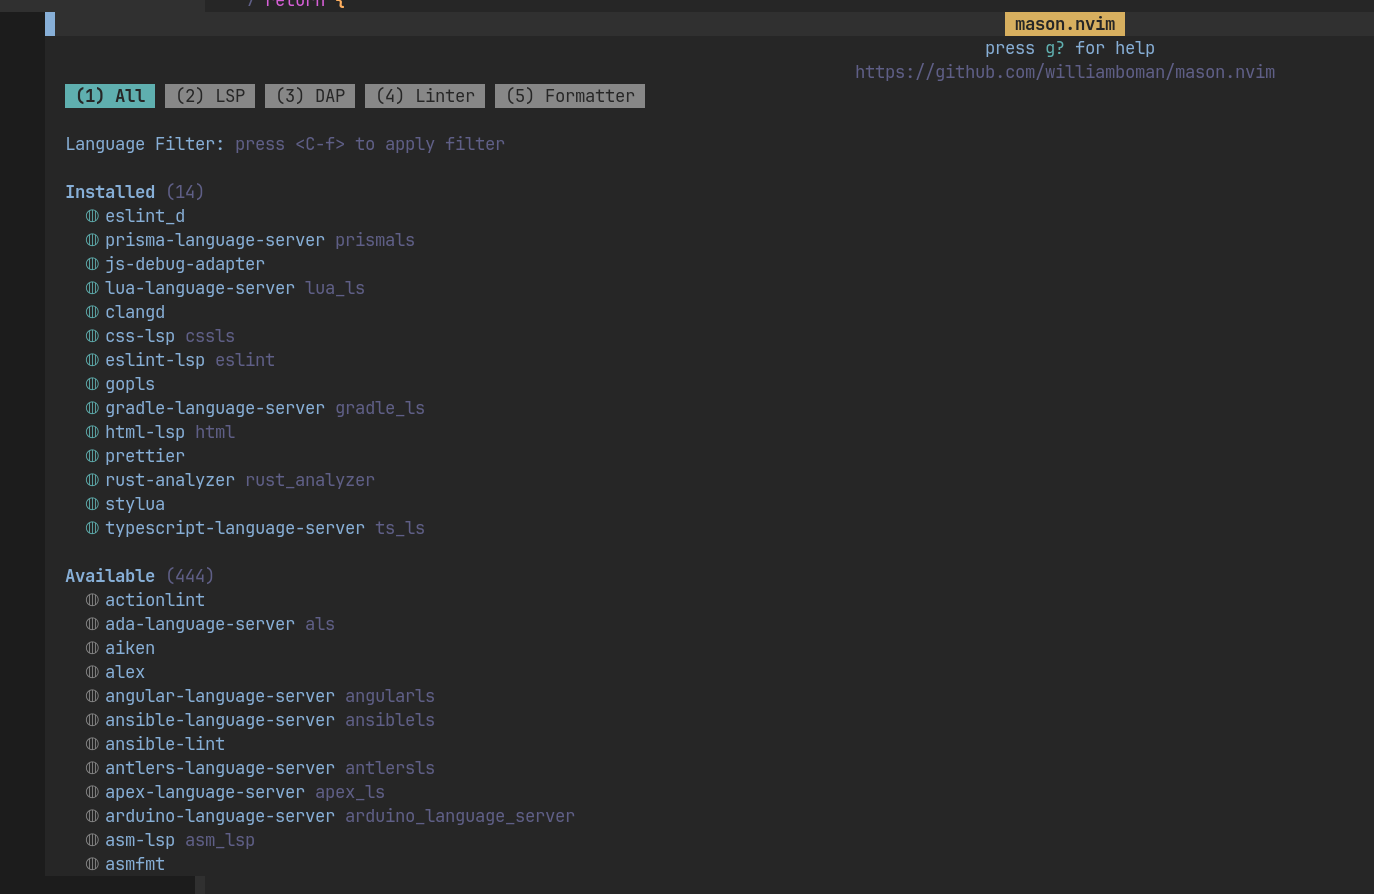Select the (1) All tab
1374x894 pixels.
pos(110,96)
